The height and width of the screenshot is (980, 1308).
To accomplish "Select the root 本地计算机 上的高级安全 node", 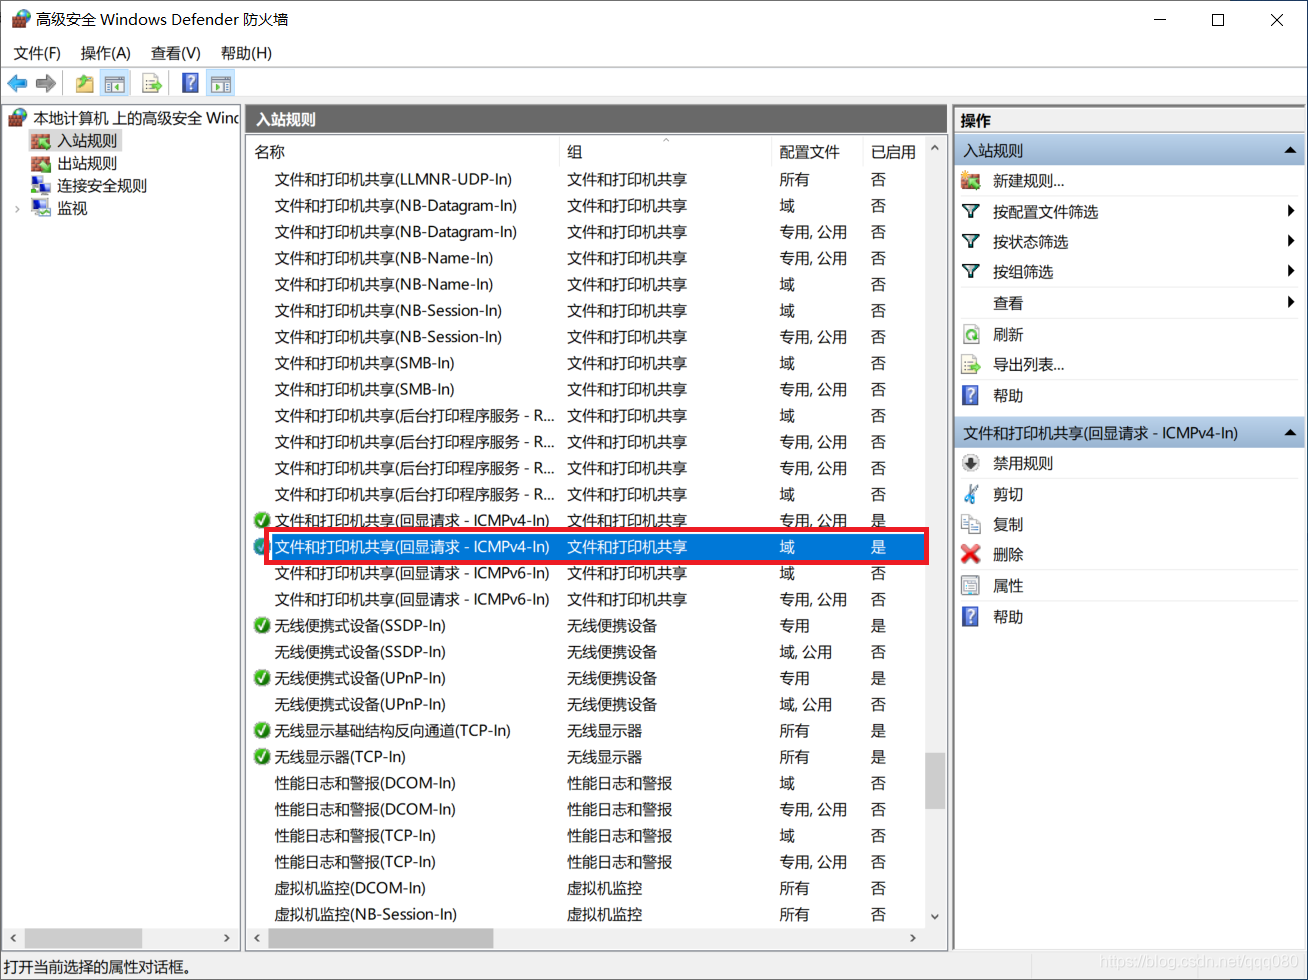I will tap(135, 118).
